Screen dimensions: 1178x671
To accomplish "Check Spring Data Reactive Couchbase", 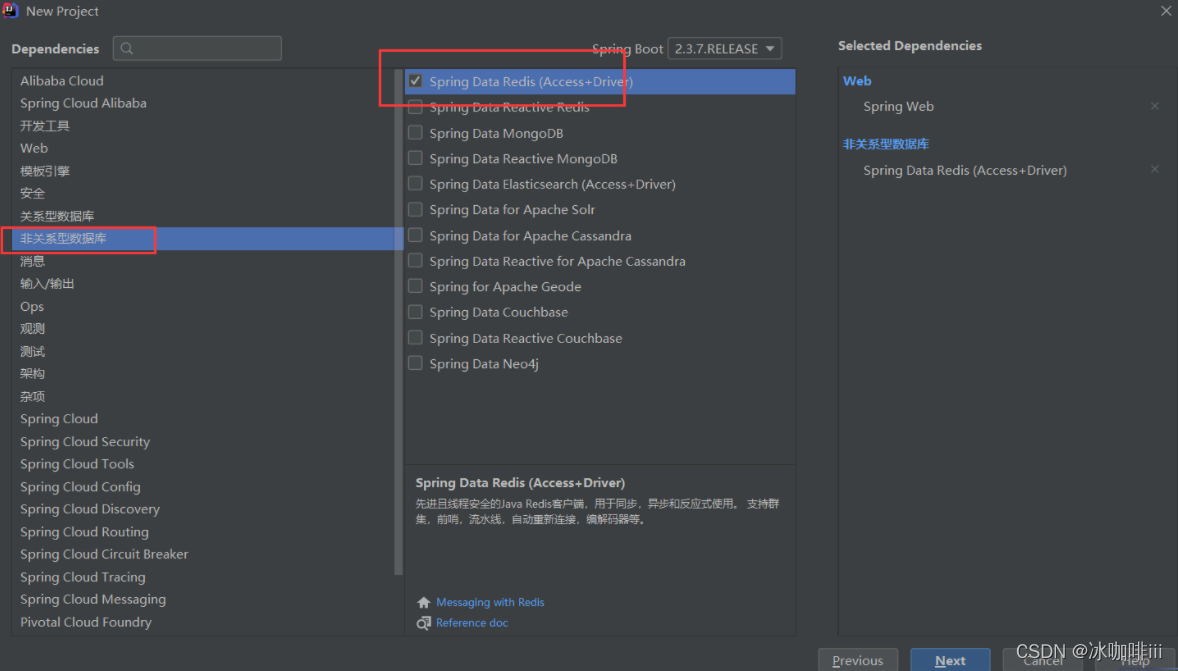I will tap(415, 337).
